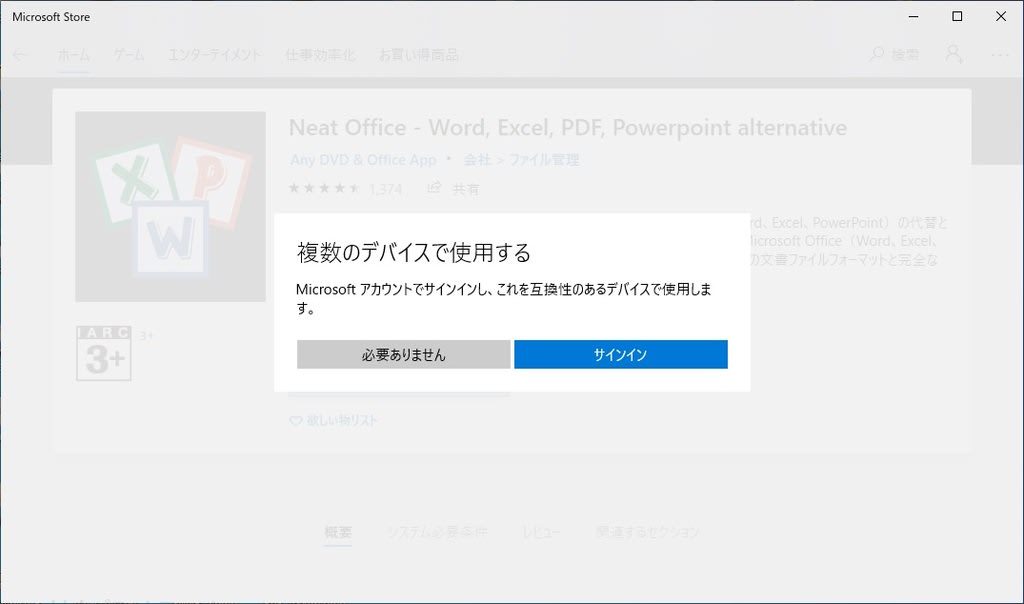Click the 共有 share icon
This screenshot has width=1024, height=604.
click(434, 188)
